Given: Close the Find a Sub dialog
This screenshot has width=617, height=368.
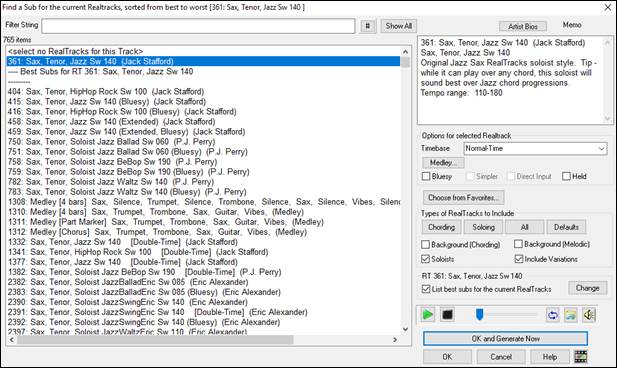Looking at the screenshot, I should [608, 7].
